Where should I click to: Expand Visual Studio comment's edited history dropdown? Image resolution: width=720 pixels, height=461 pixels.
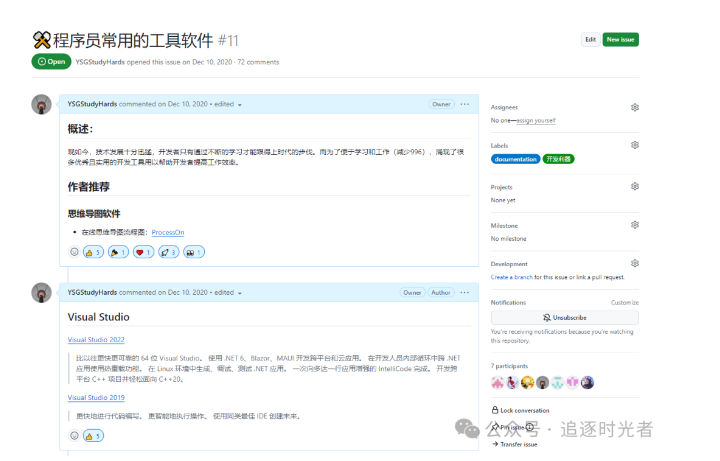tap(228, 292)
